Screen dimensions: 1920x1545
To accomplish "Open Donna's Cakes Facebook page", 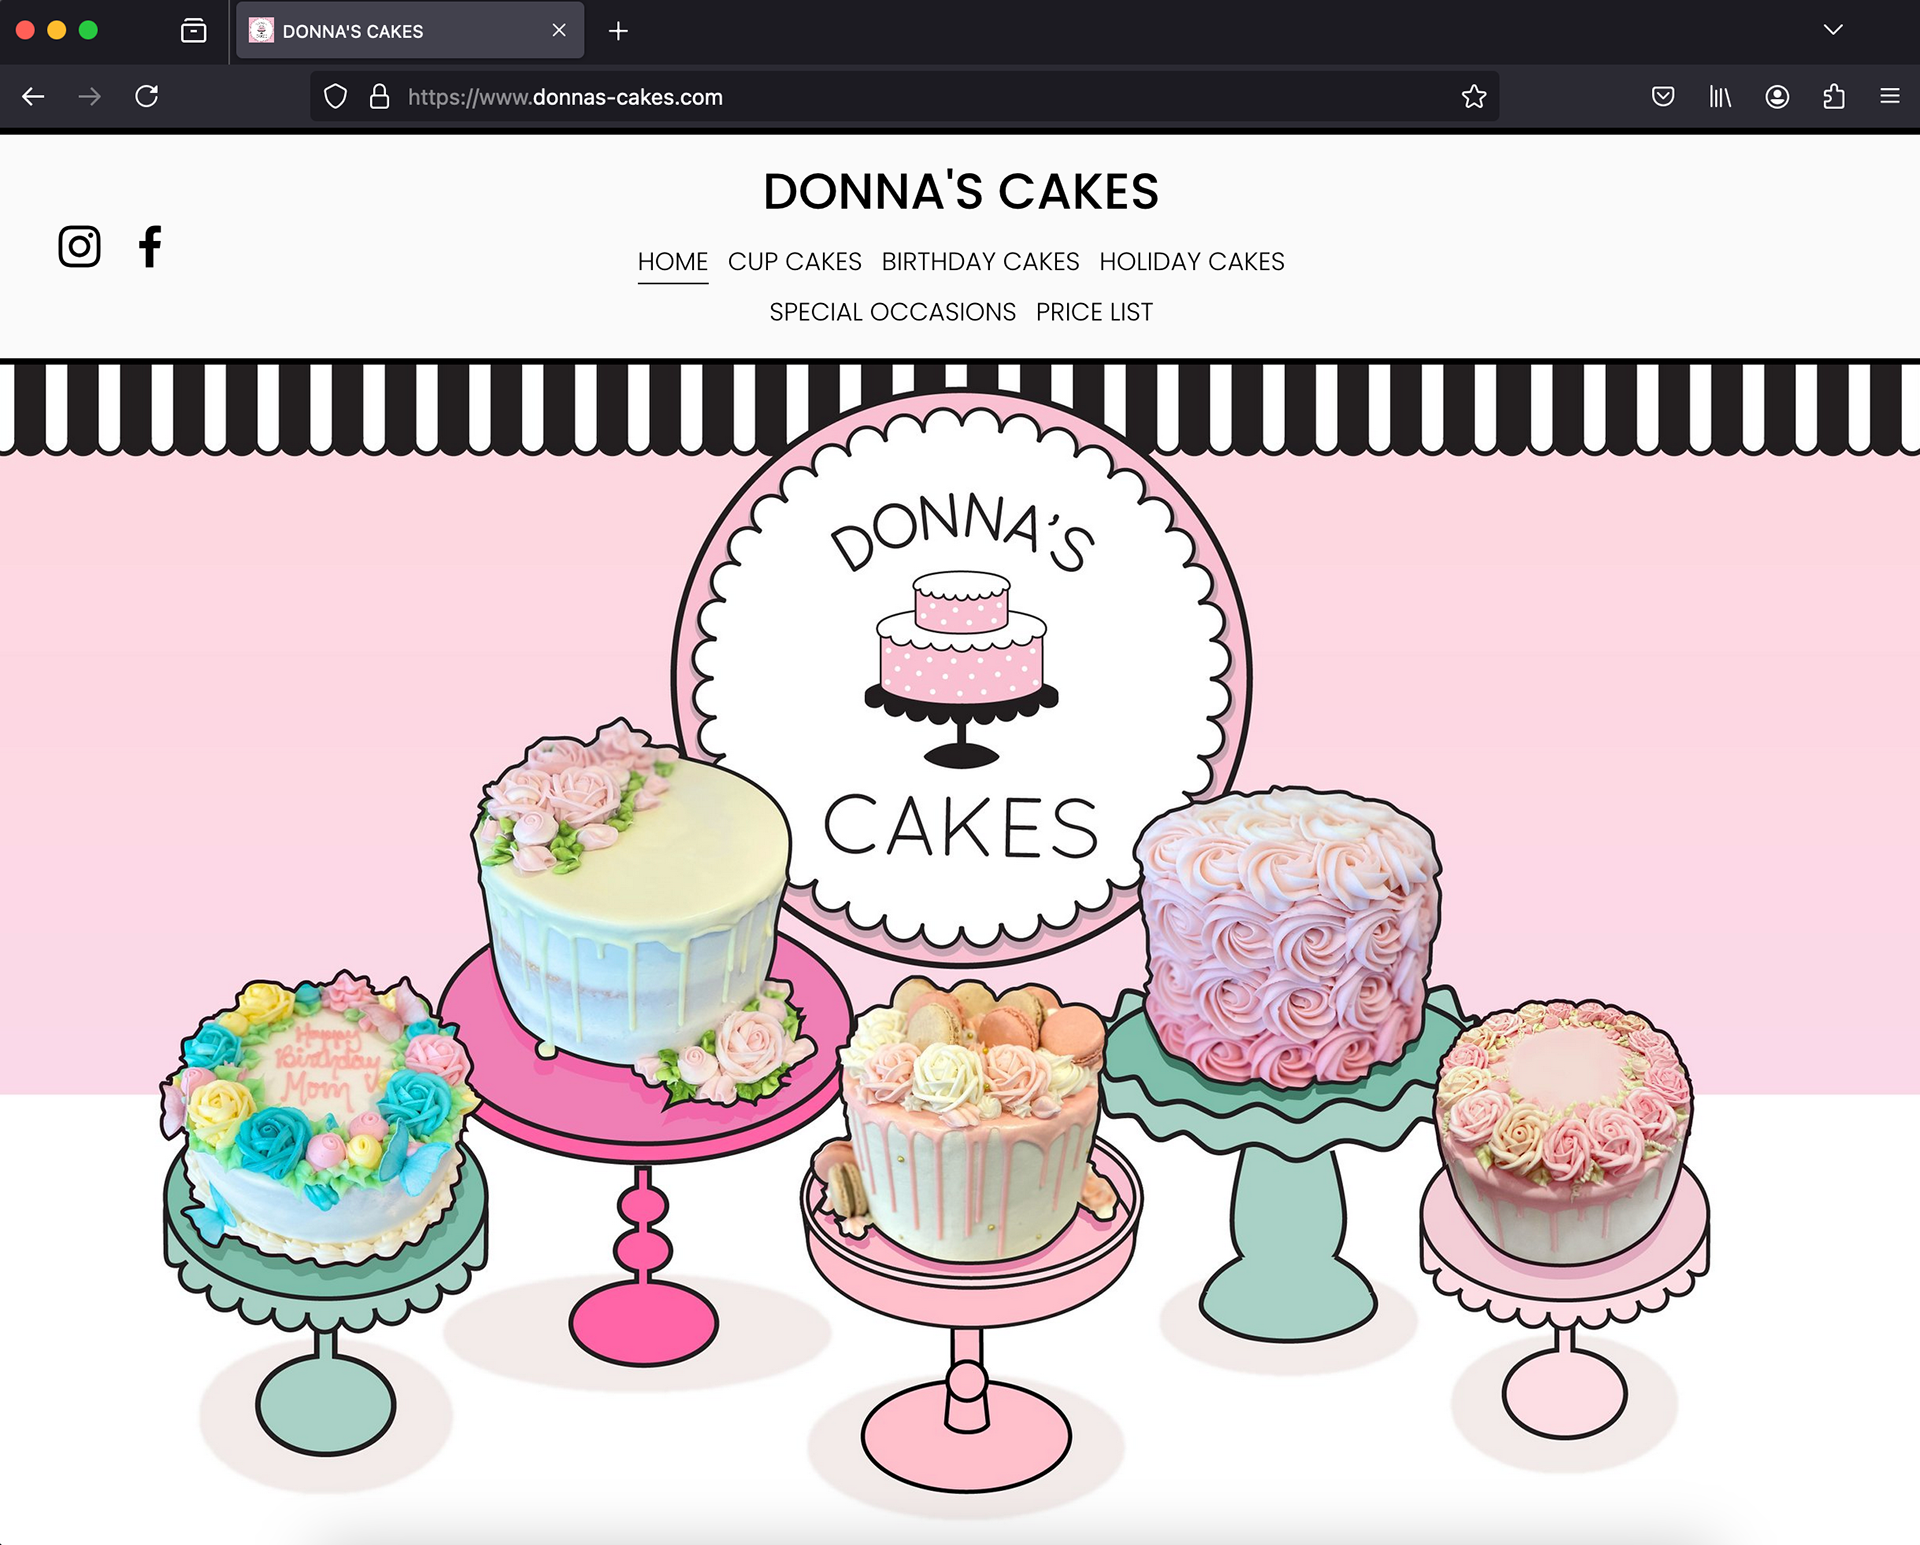I will coord(150,246).
